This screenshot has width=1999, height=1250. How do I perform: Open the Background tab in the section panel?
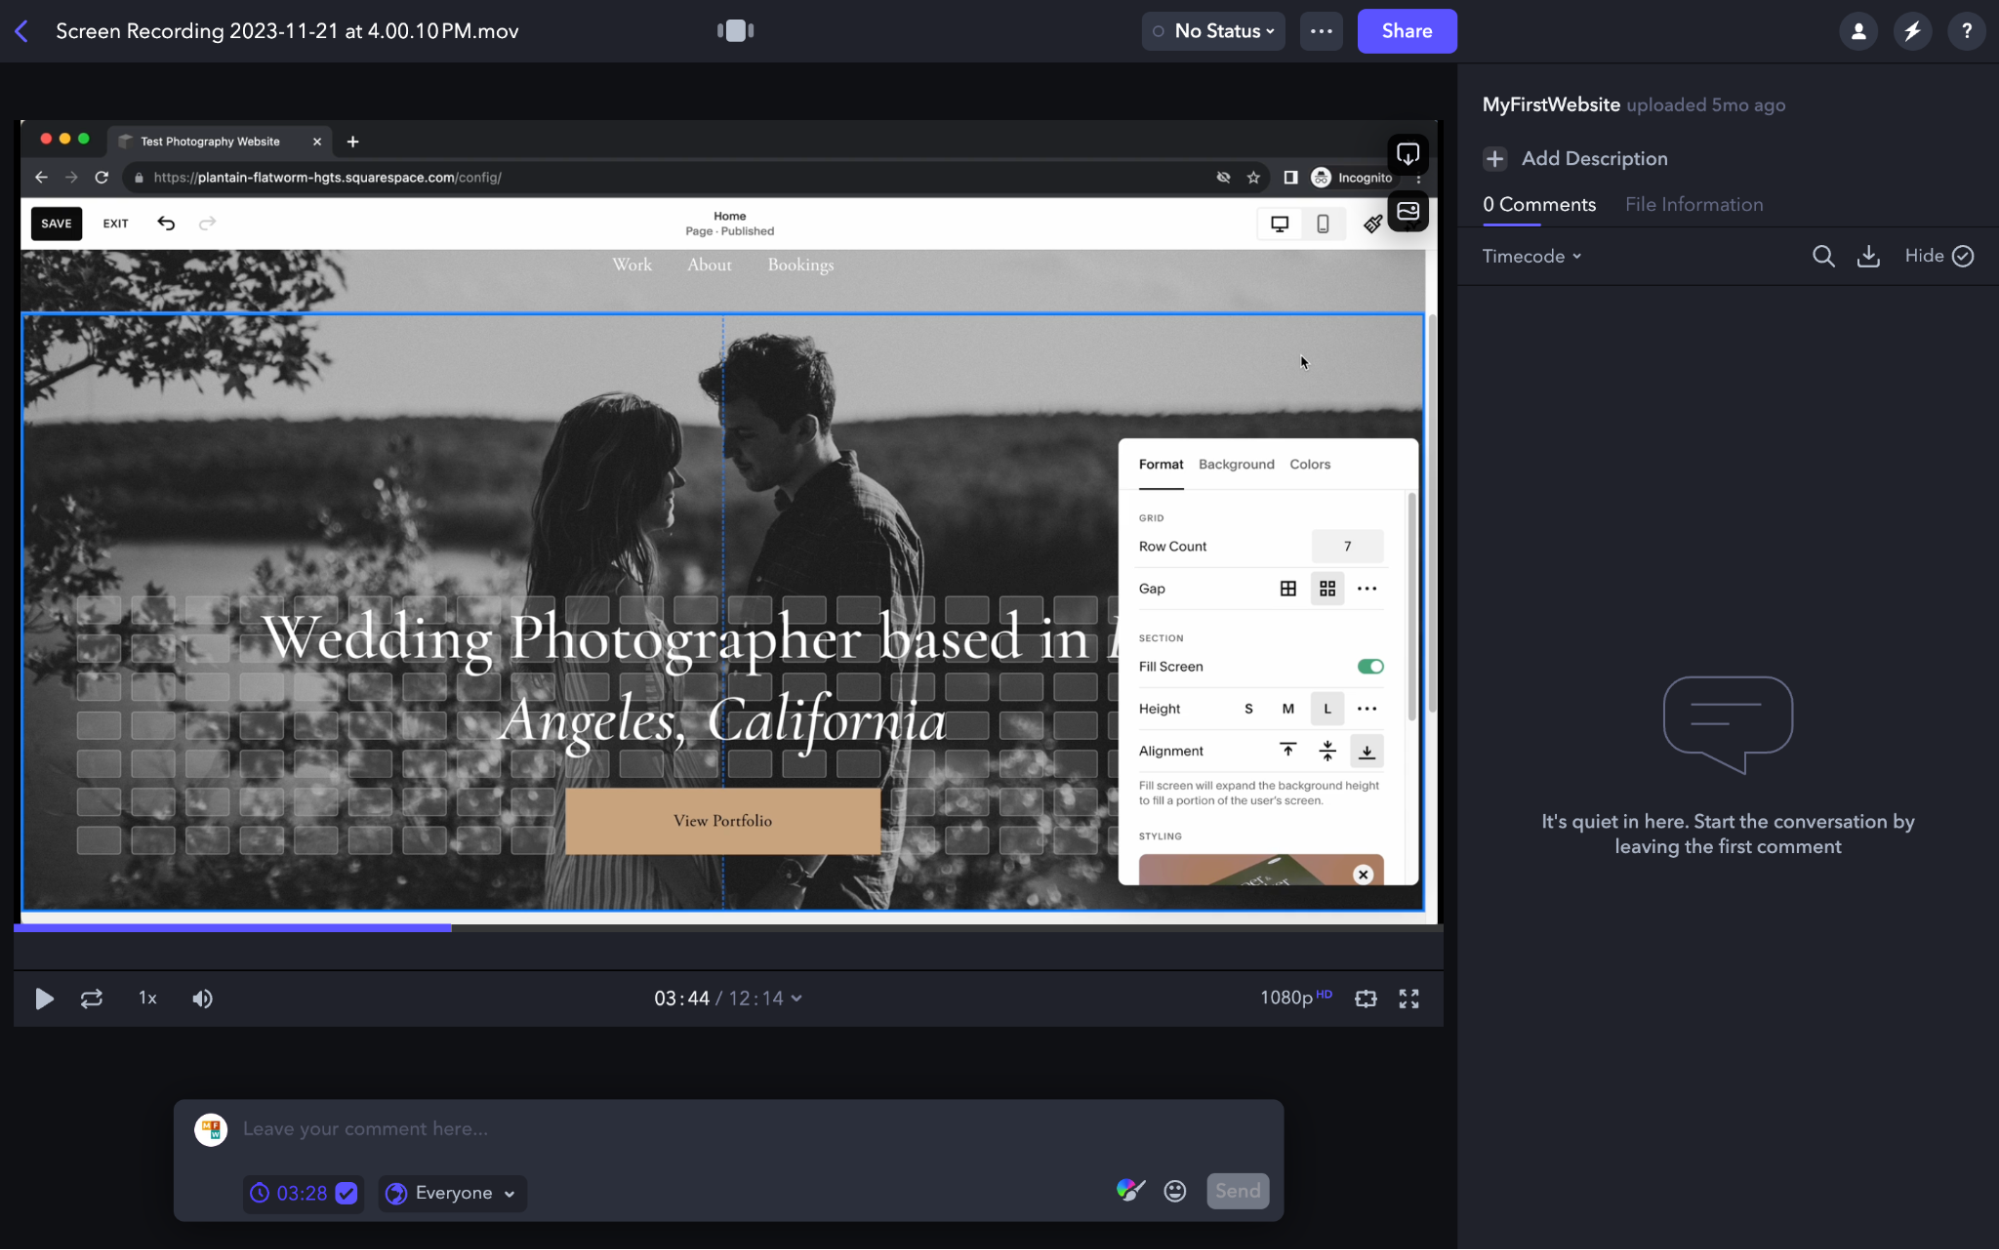click(1236, 464)
